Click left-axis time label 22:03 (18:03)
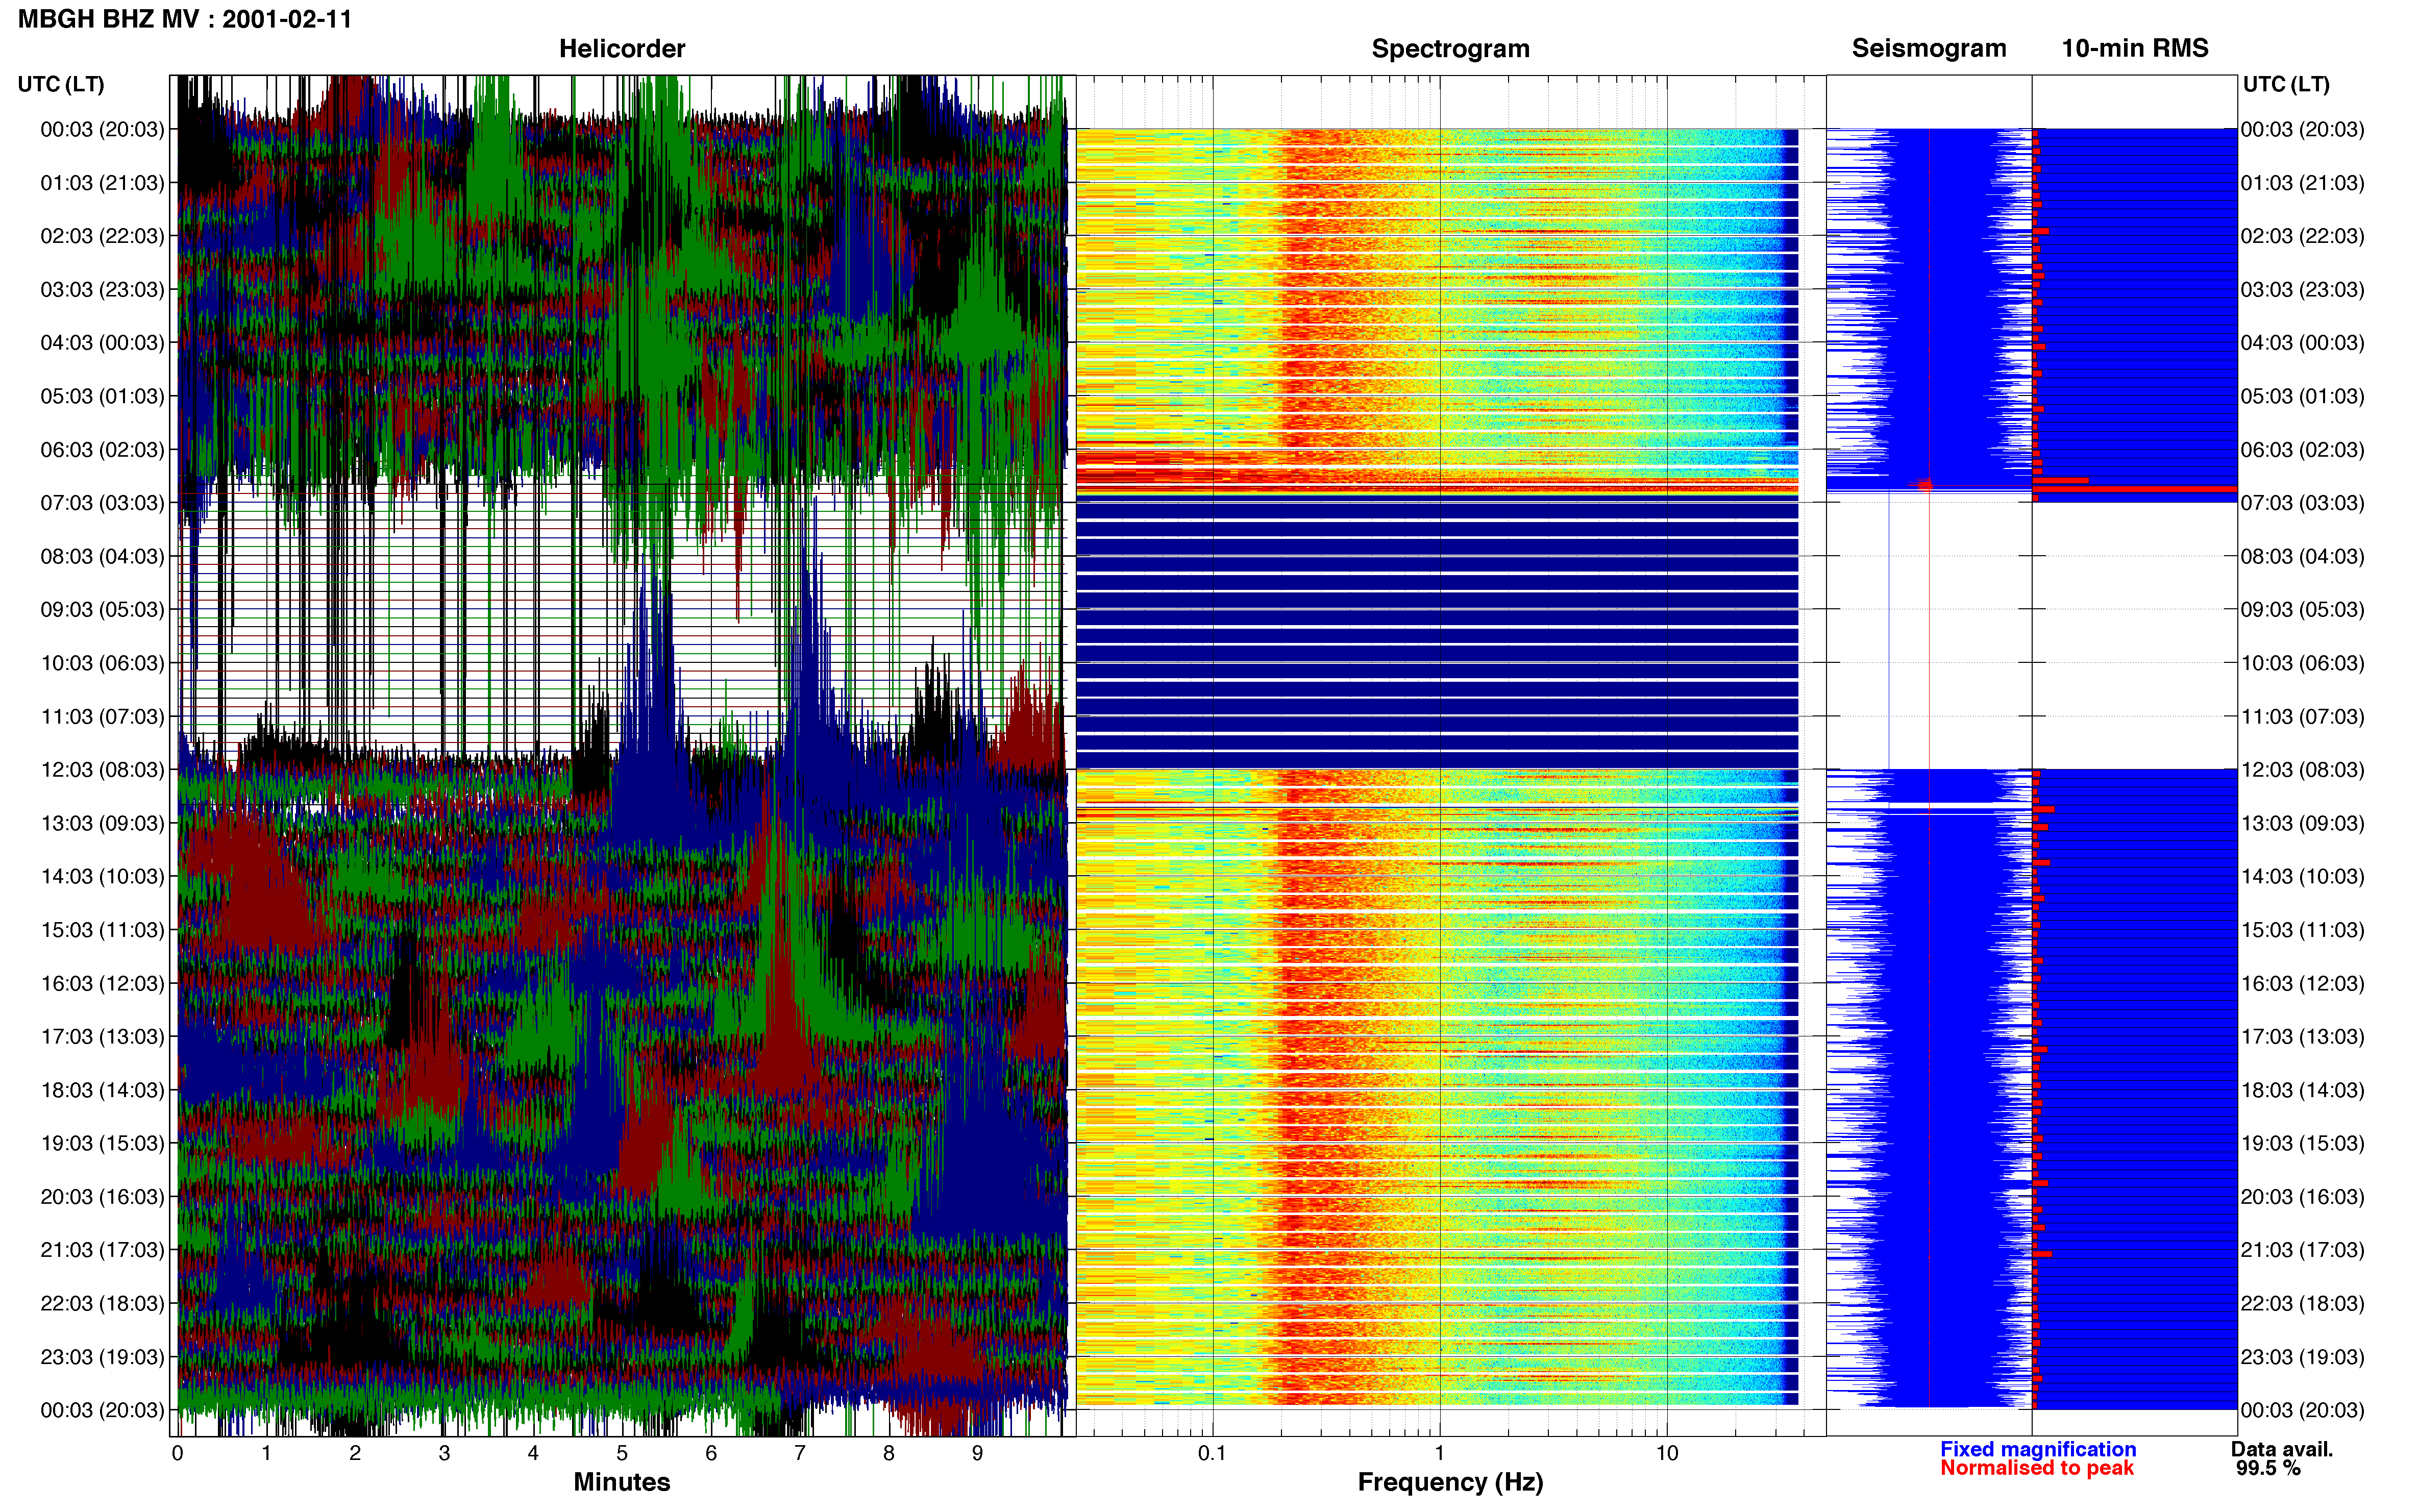 point(102,1303)
